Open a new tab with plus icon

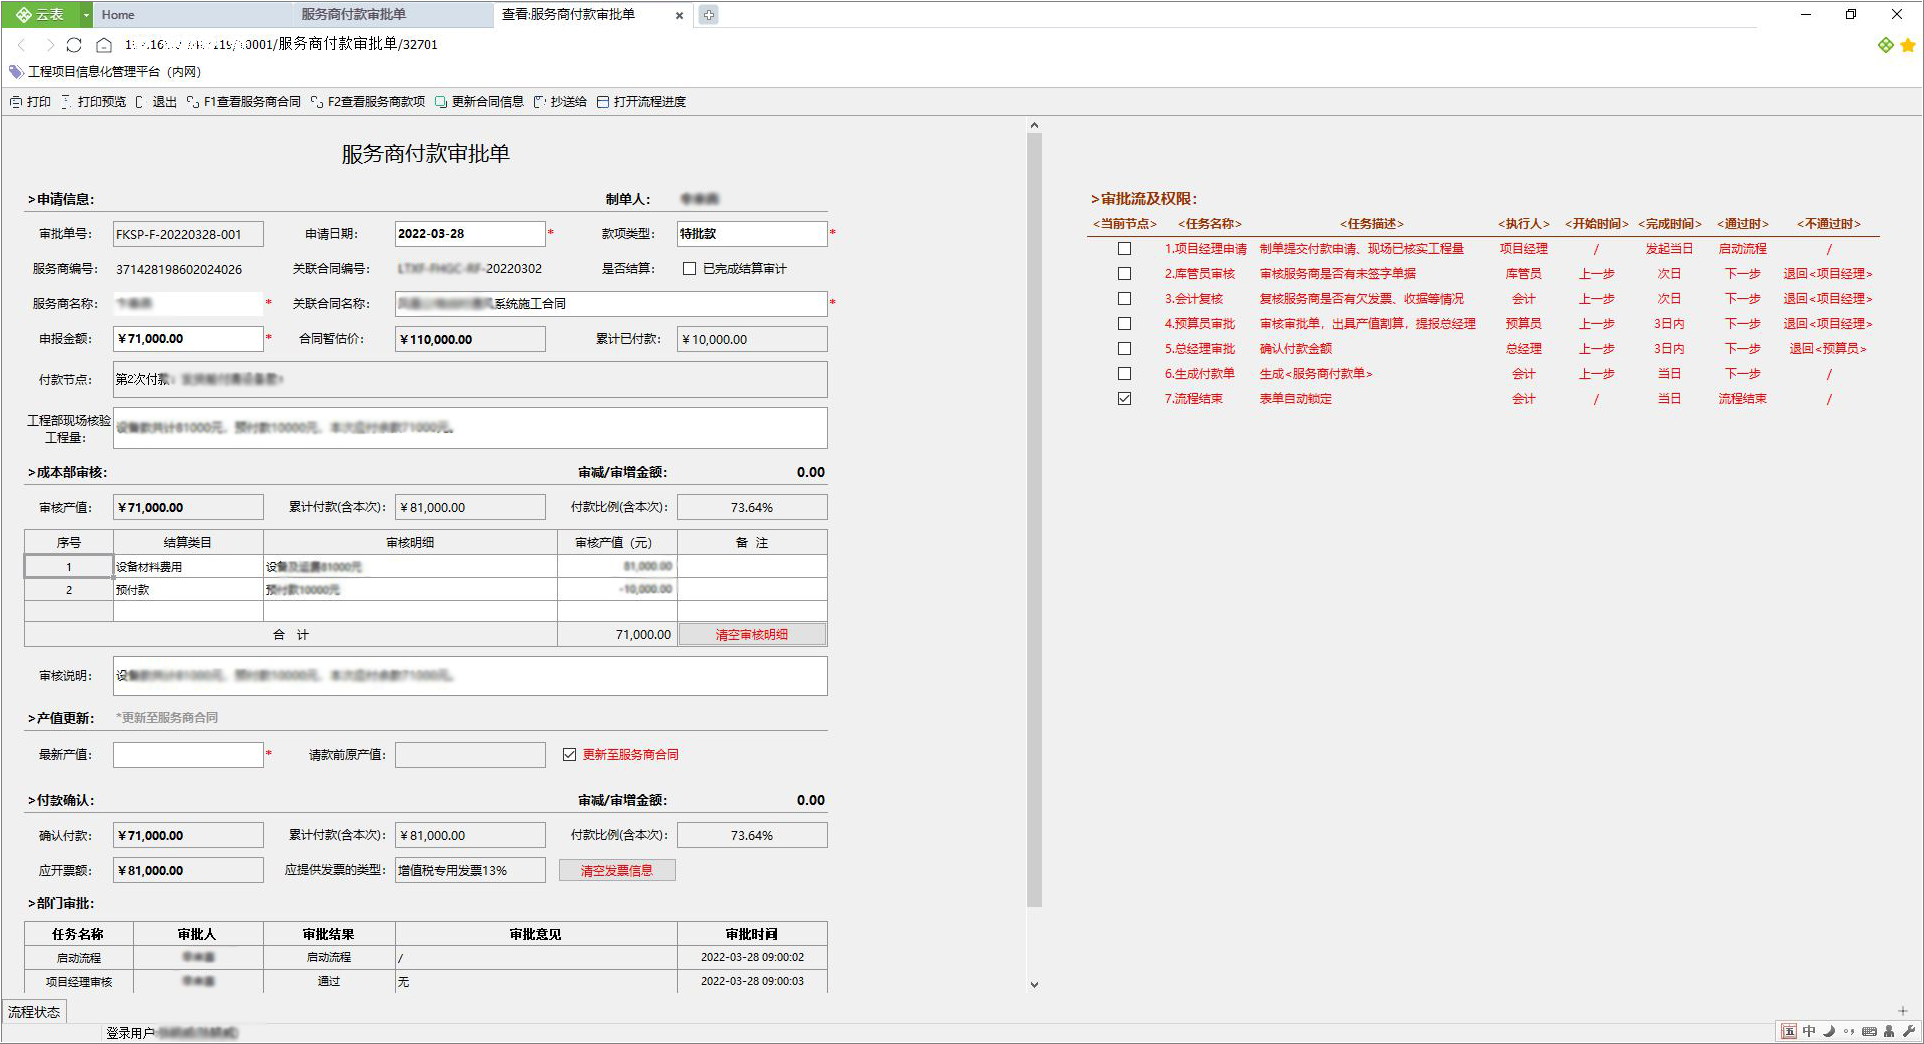point(708,15)
